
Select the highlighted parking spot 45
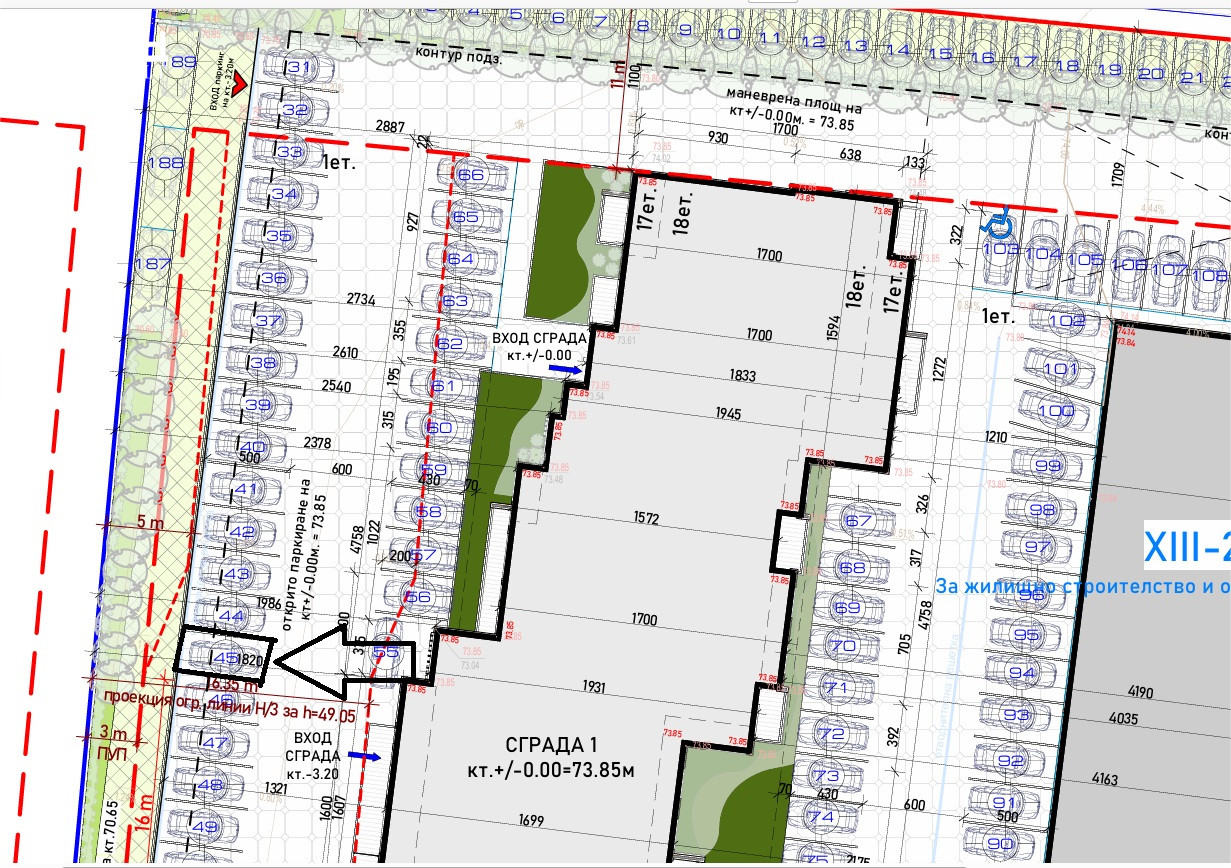click(x=225, y=657)
